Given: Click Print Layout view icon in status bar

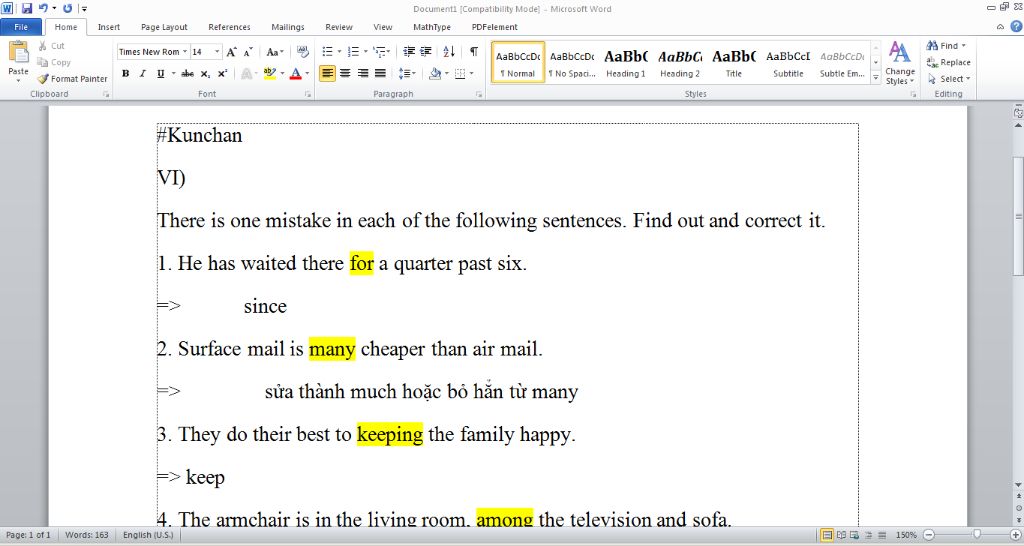Looking at the screenshot, I should coord(827,535).
